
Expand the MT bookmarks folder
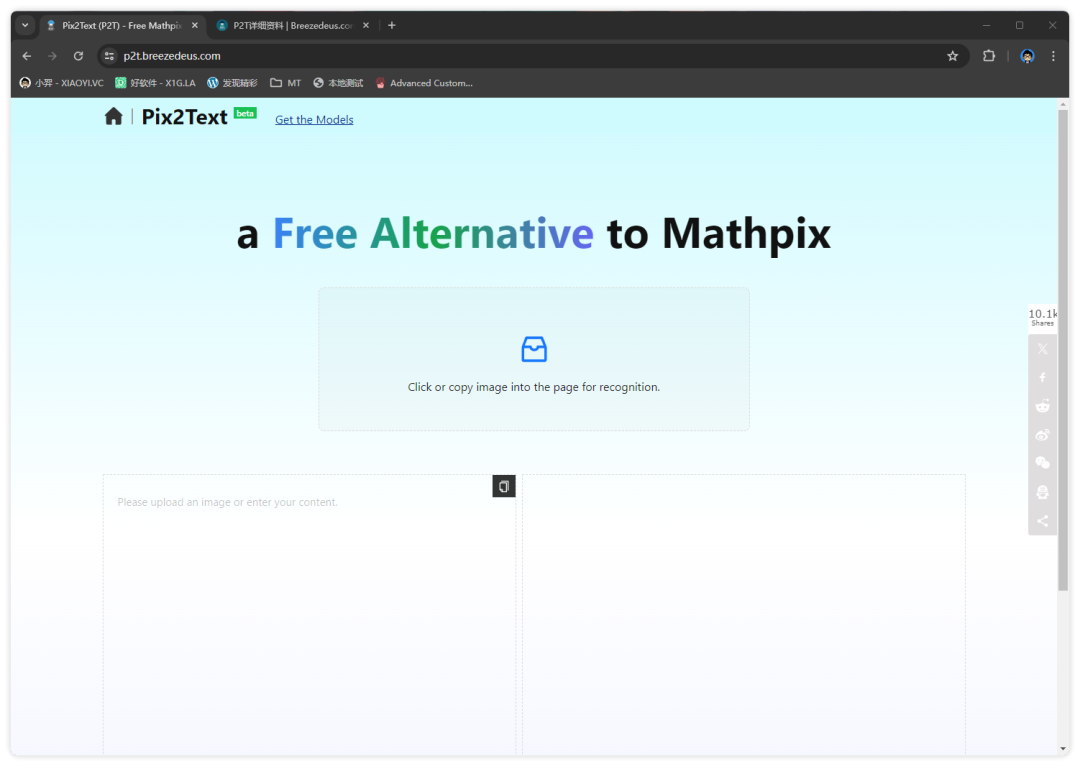(x=285, y=83)
